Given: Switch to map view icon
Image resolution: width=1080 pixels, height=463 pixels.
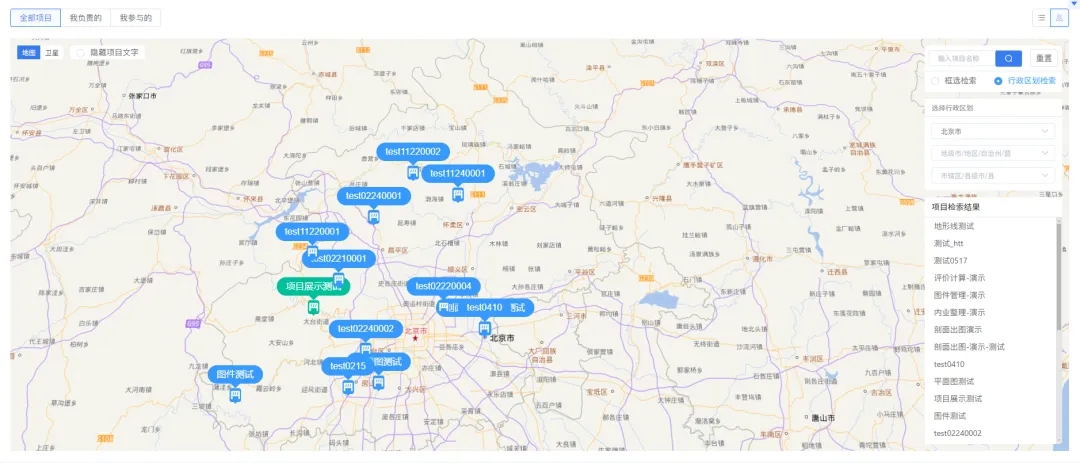Looking at the screenshot, I should point(1059,18).
